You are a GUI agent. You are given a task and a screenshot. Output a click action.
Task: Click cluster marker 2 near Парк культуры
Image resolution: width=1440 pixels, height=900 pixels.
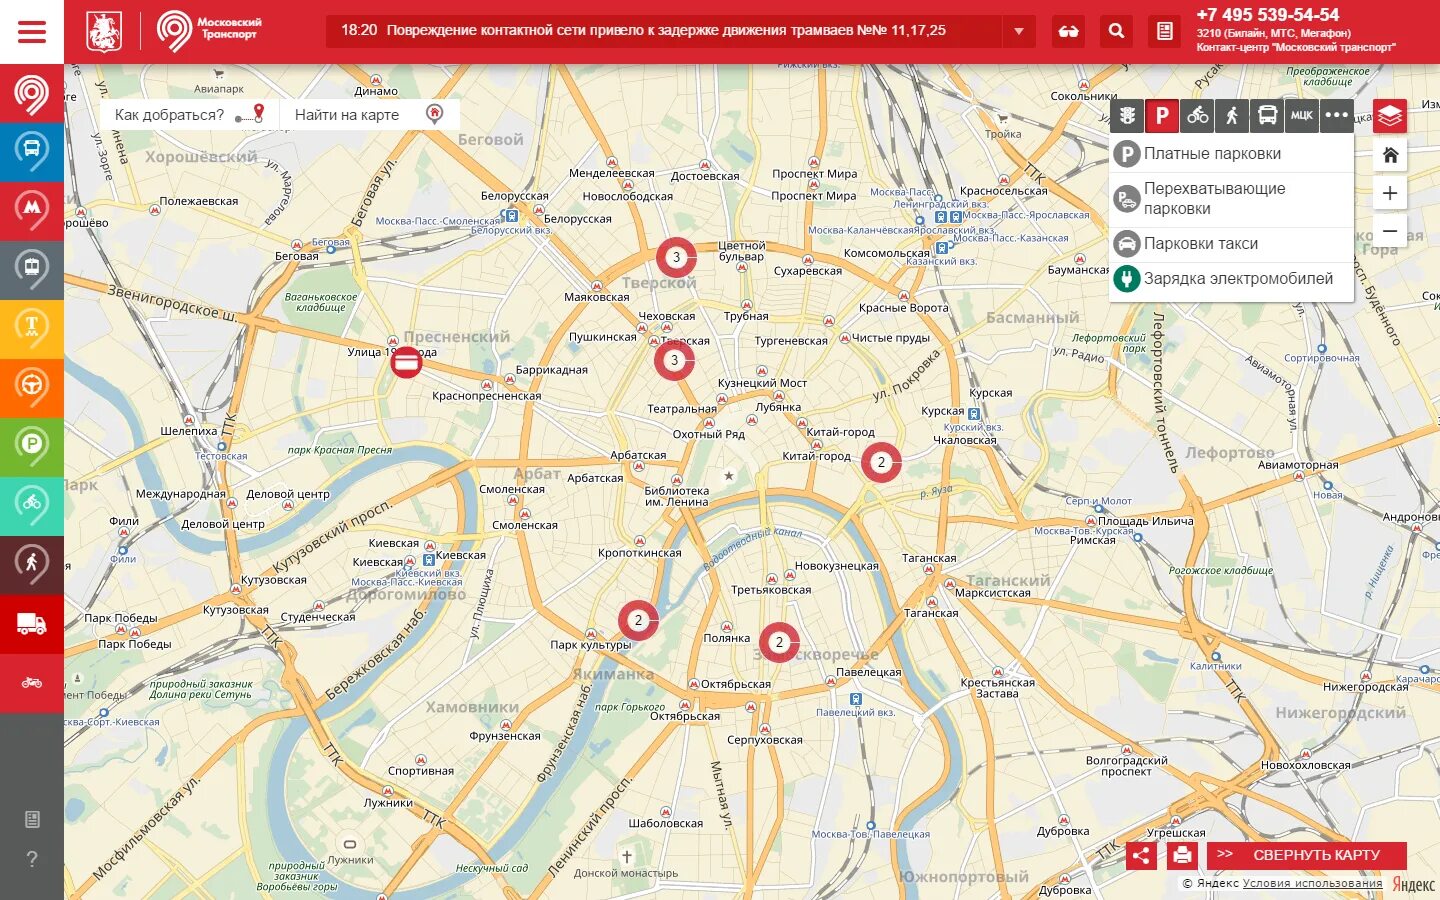click(638, 620)
